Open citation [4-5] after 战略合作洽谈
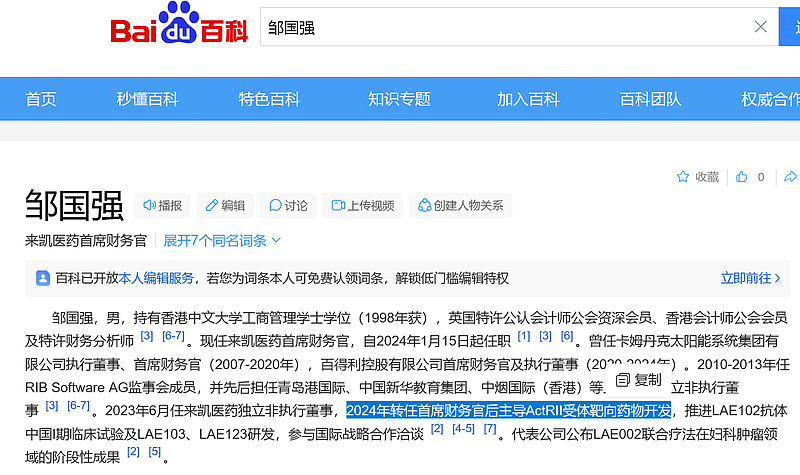 [x=463, y=429]
